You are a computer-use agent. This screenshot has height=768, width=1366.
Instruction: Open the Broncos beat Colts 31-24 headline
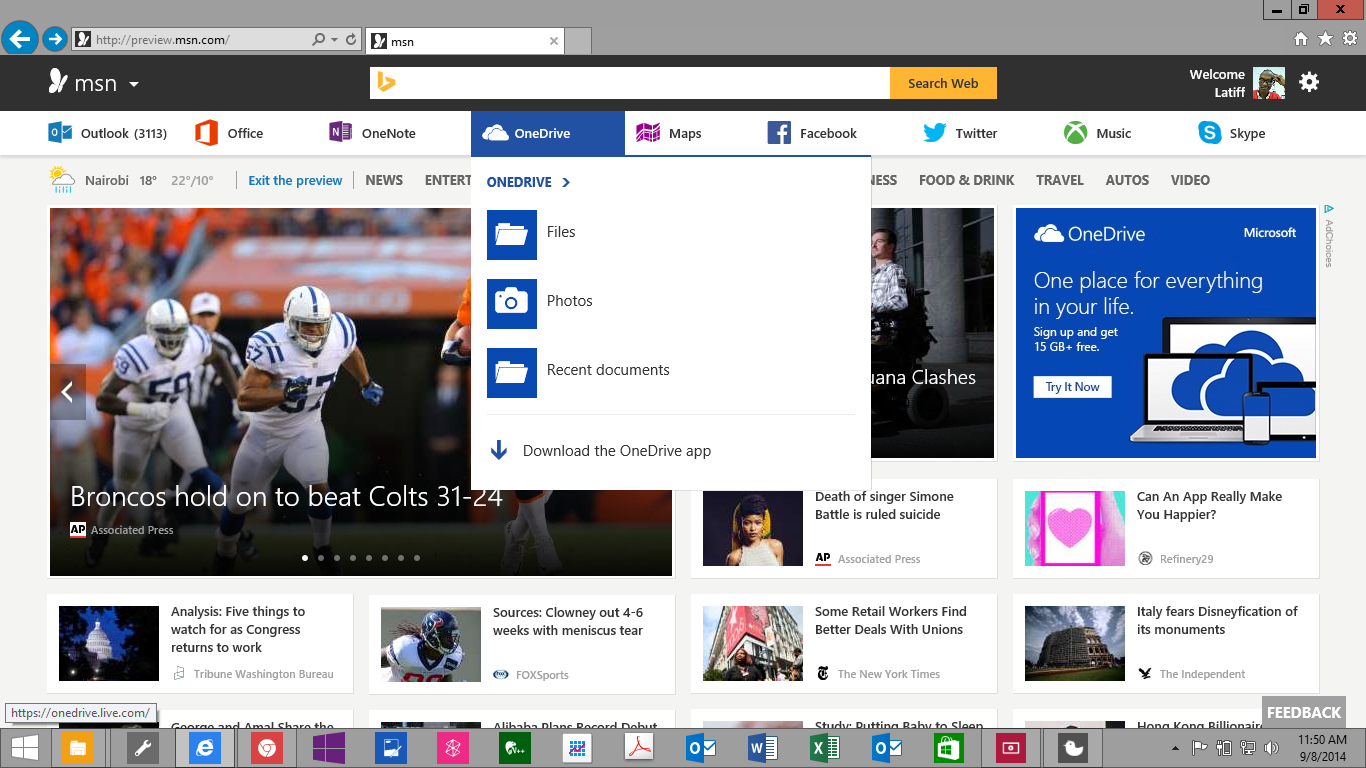[286, 496]
